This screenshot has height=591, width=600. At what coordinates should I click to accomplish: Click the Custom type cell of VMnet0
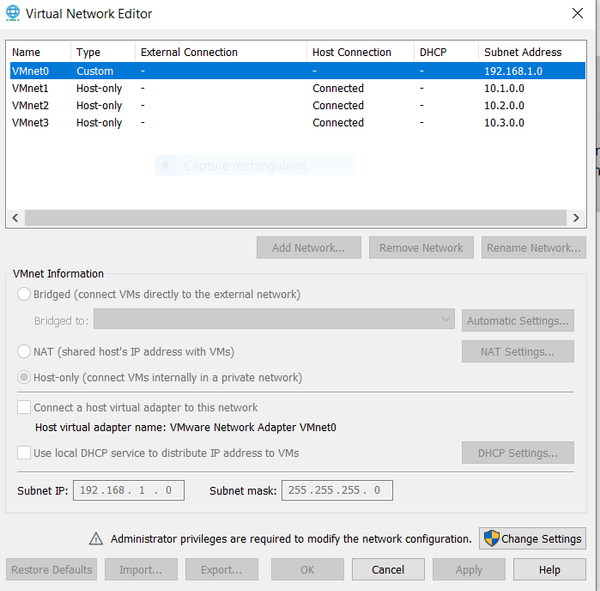95,71
